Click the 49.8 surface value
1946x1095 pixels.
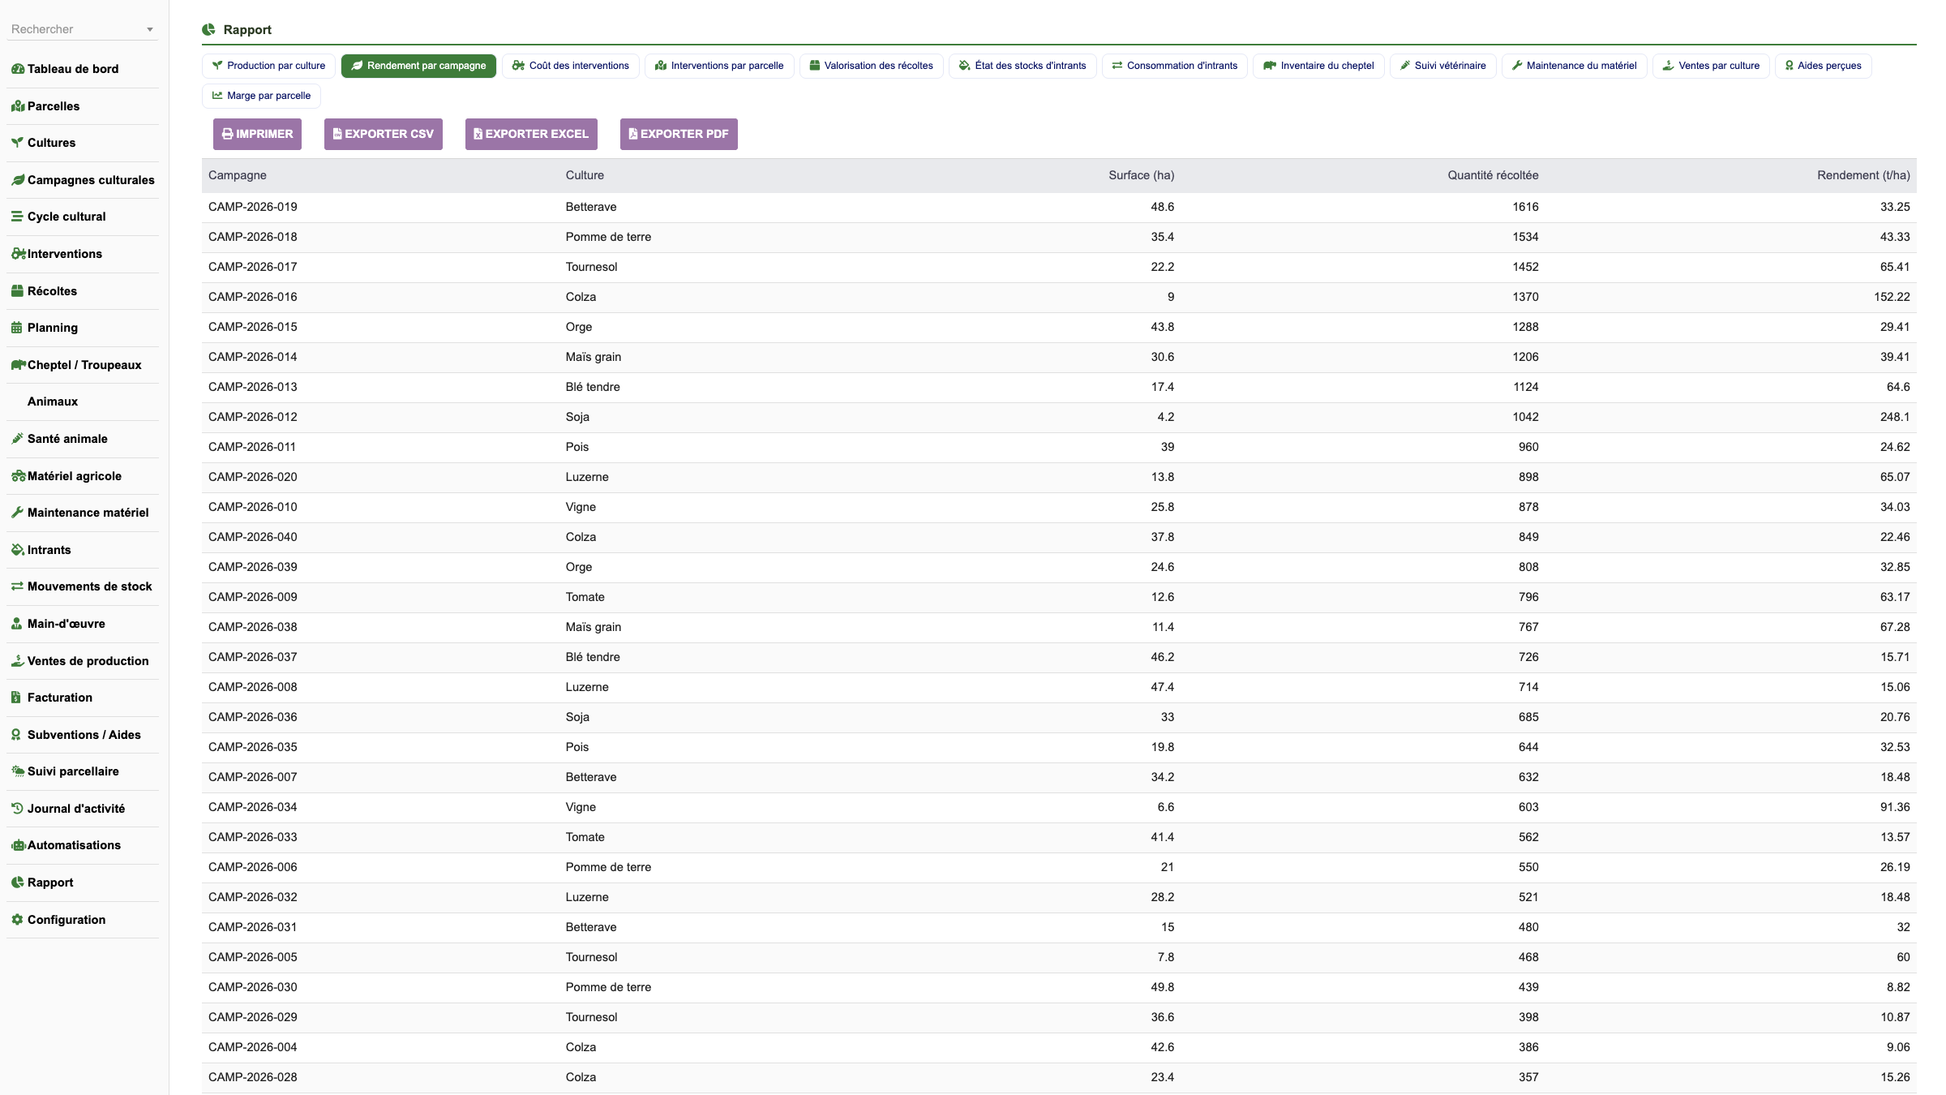click(x=1162, y=987)
